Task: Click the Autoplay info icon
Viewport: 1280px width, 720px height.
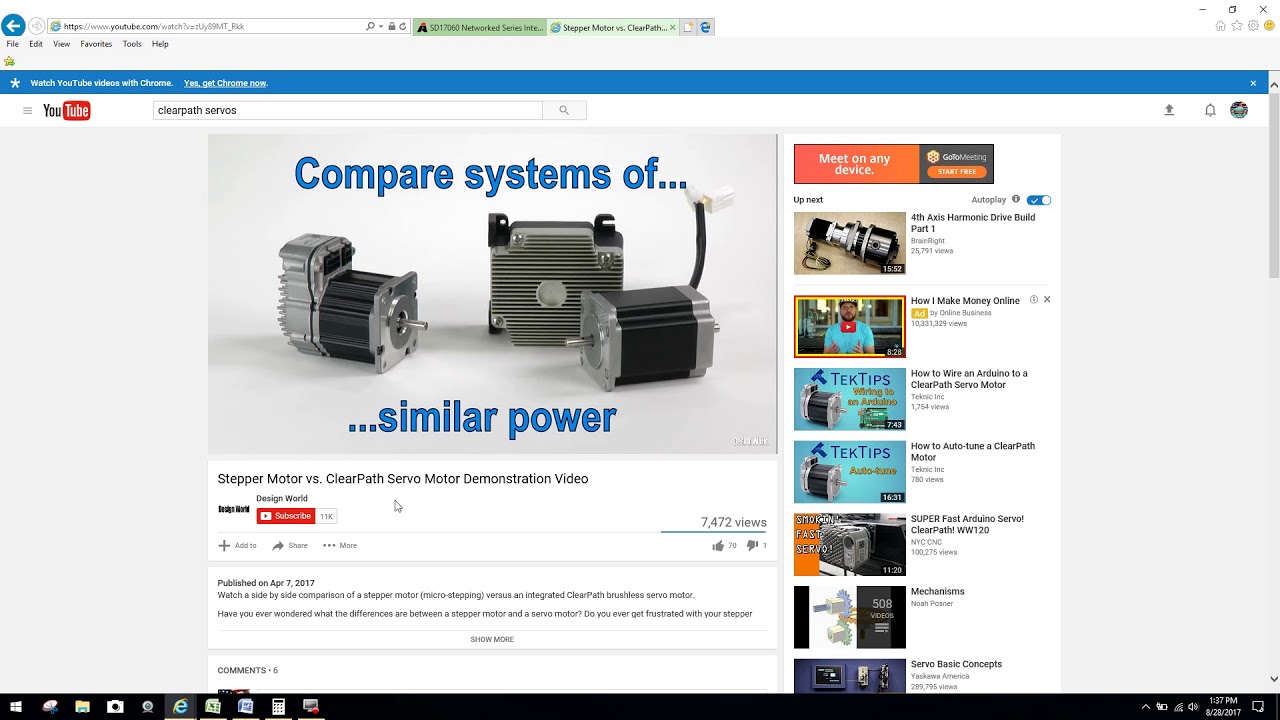Action: (1016, 199)
